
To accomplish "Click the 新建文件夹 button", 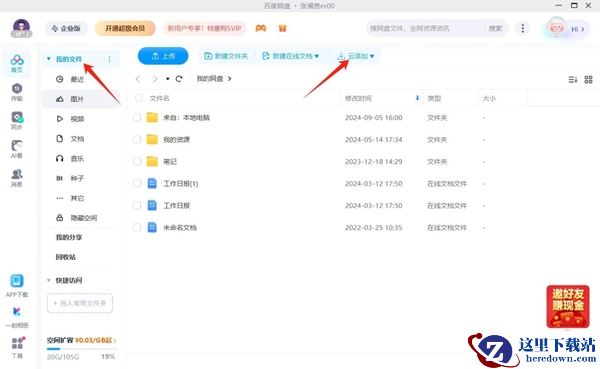I will pos(226,56).
